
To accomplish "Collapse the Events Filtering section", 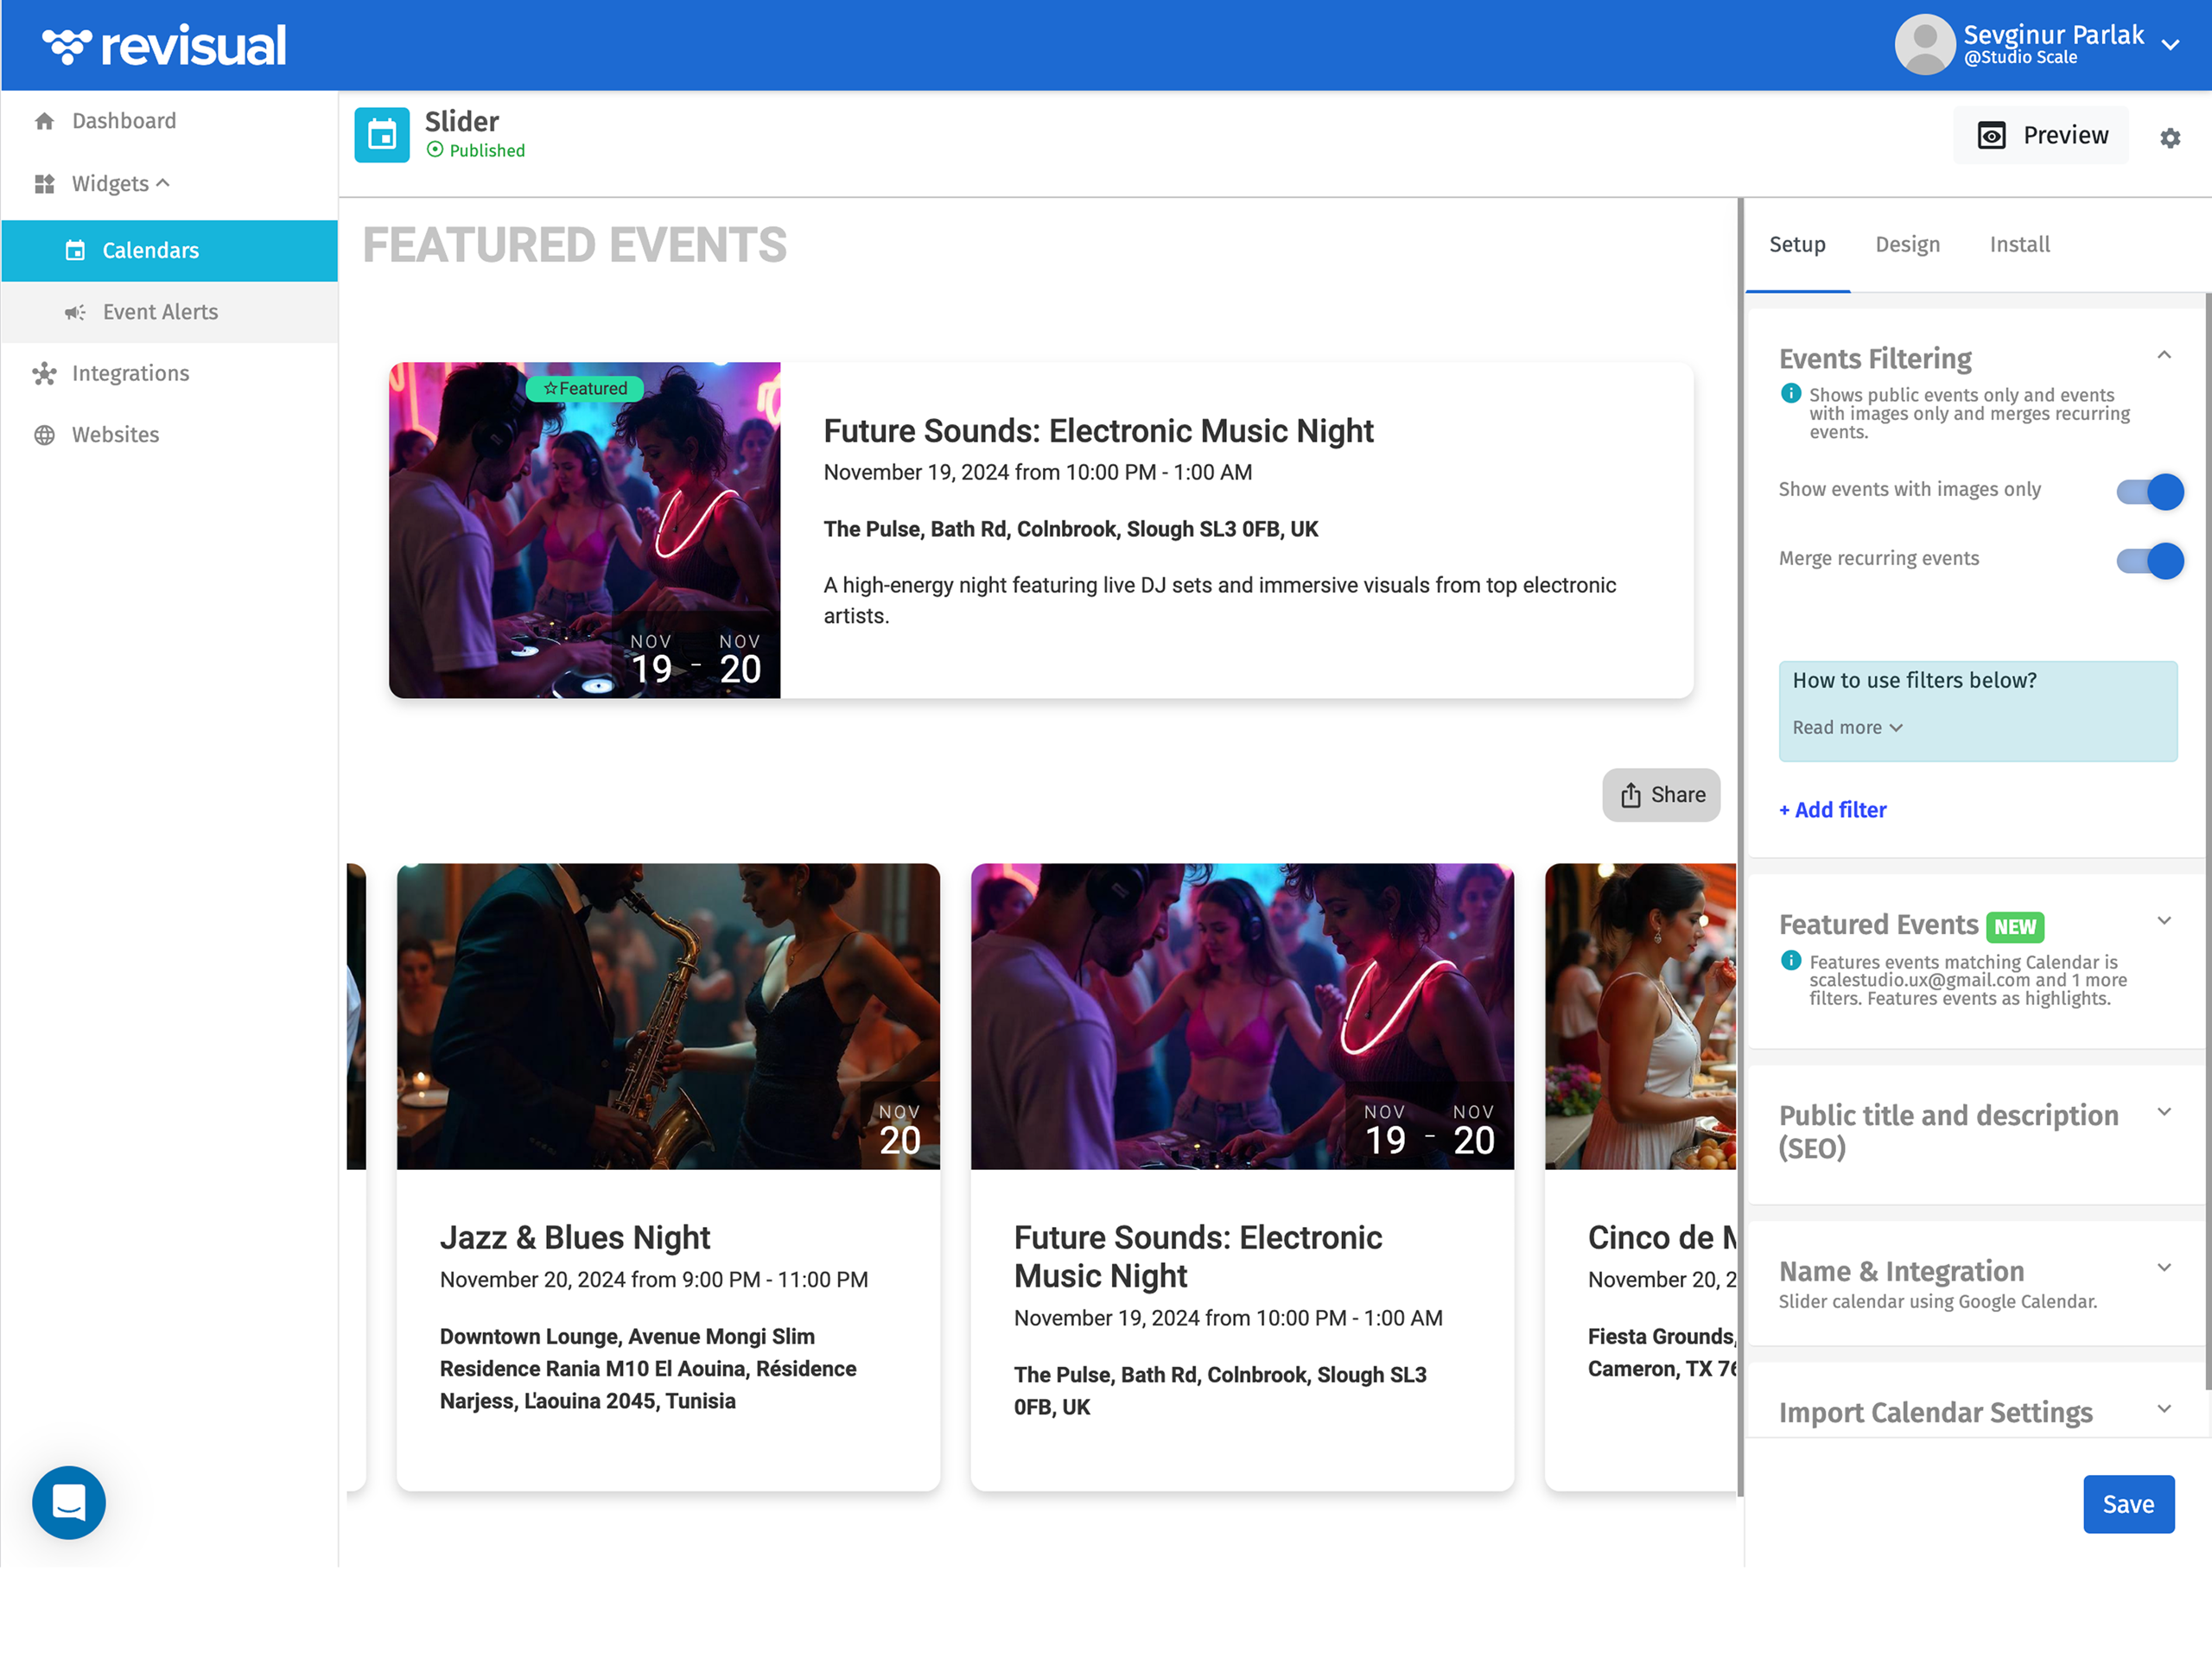I will [x=2164, y=355].
